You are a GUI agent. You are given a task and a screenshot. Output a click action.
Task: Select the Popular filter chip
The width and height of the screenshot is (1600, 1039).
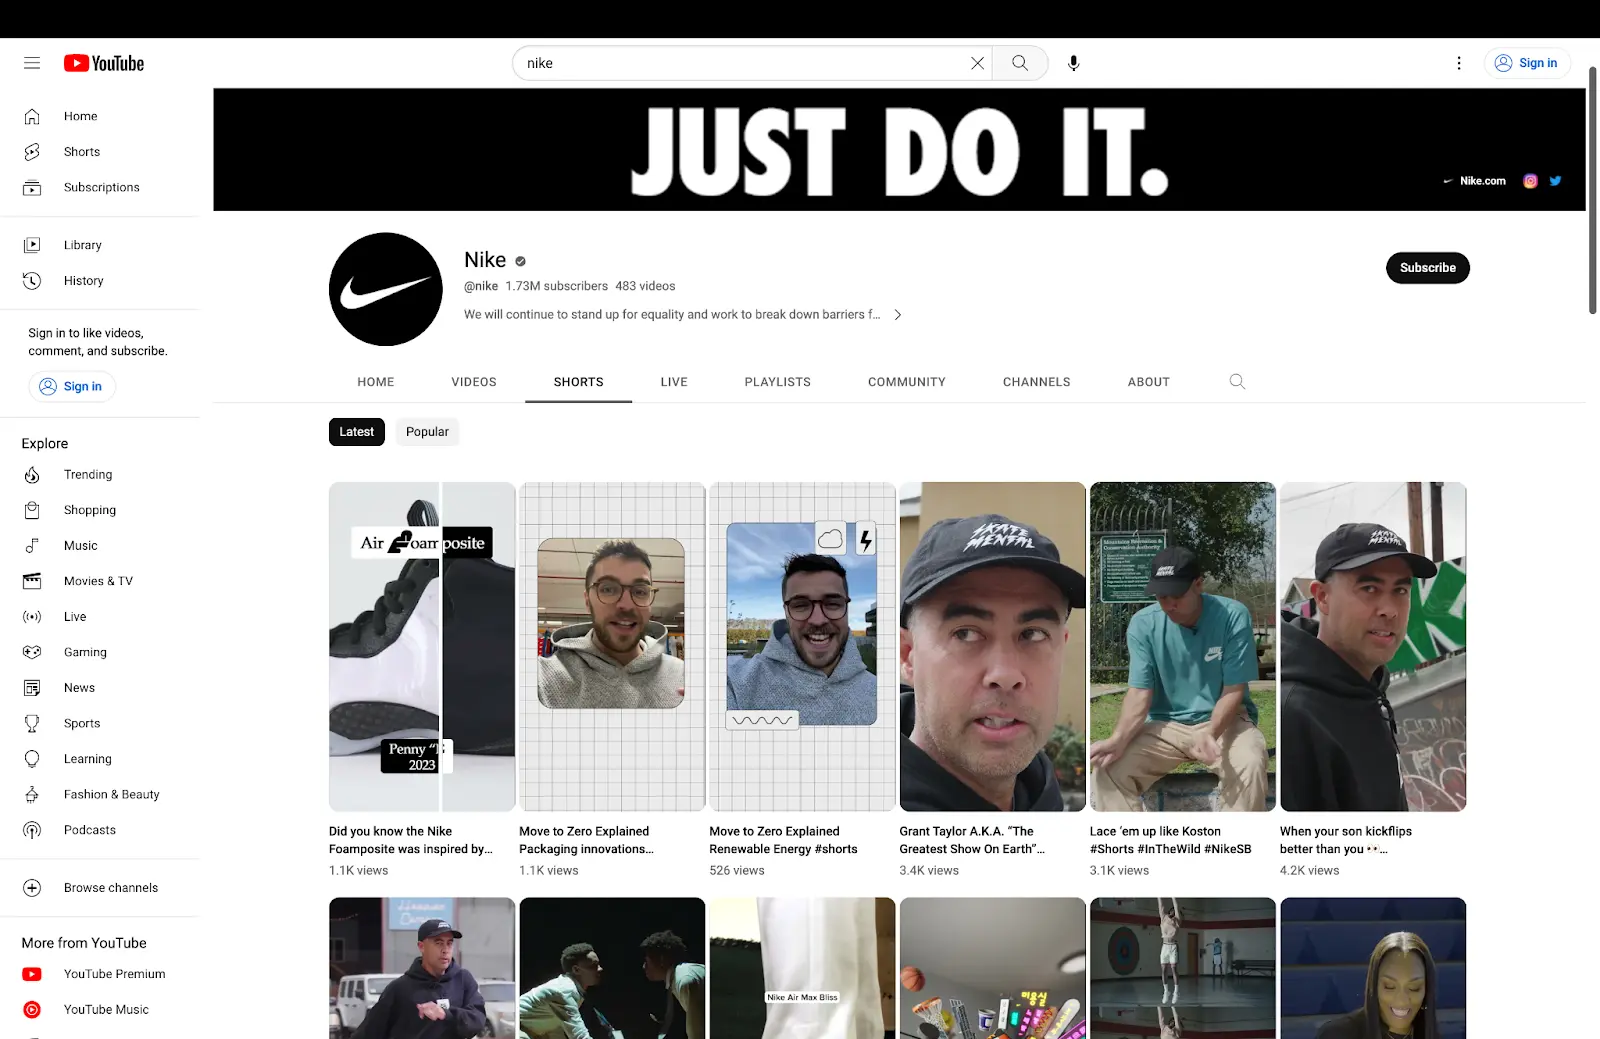(x=427, y=432)
